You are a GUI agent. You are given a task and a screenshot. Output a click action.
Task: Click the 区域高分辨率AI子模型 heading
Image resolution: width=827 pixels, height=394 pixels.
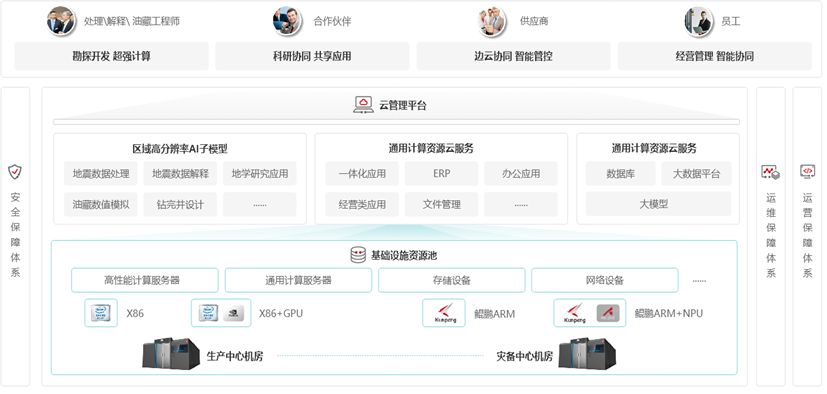(x=180, y=149)
